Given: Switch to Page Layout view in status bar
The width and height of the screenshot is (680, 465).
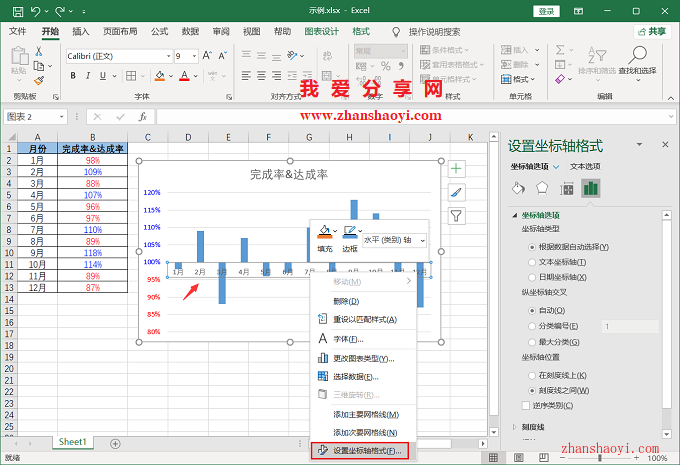Looking at the screenshot, I should click(x=519, y=458).
